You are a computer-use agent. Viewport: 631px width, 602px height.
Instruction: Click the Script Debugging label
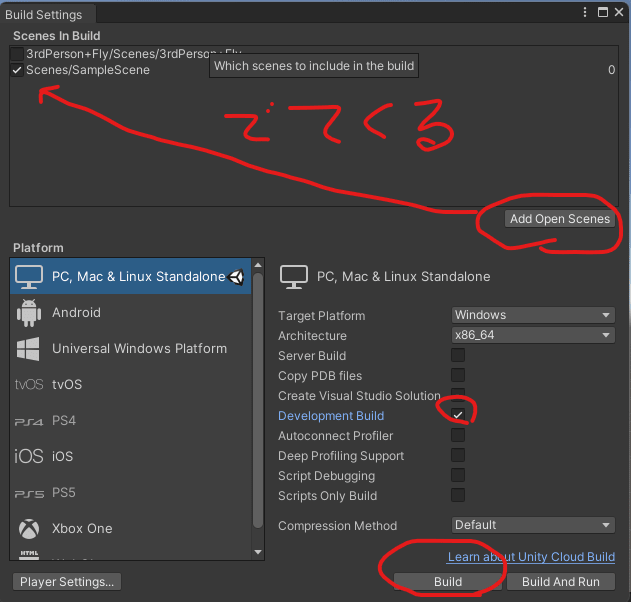[x=326, y=476]
